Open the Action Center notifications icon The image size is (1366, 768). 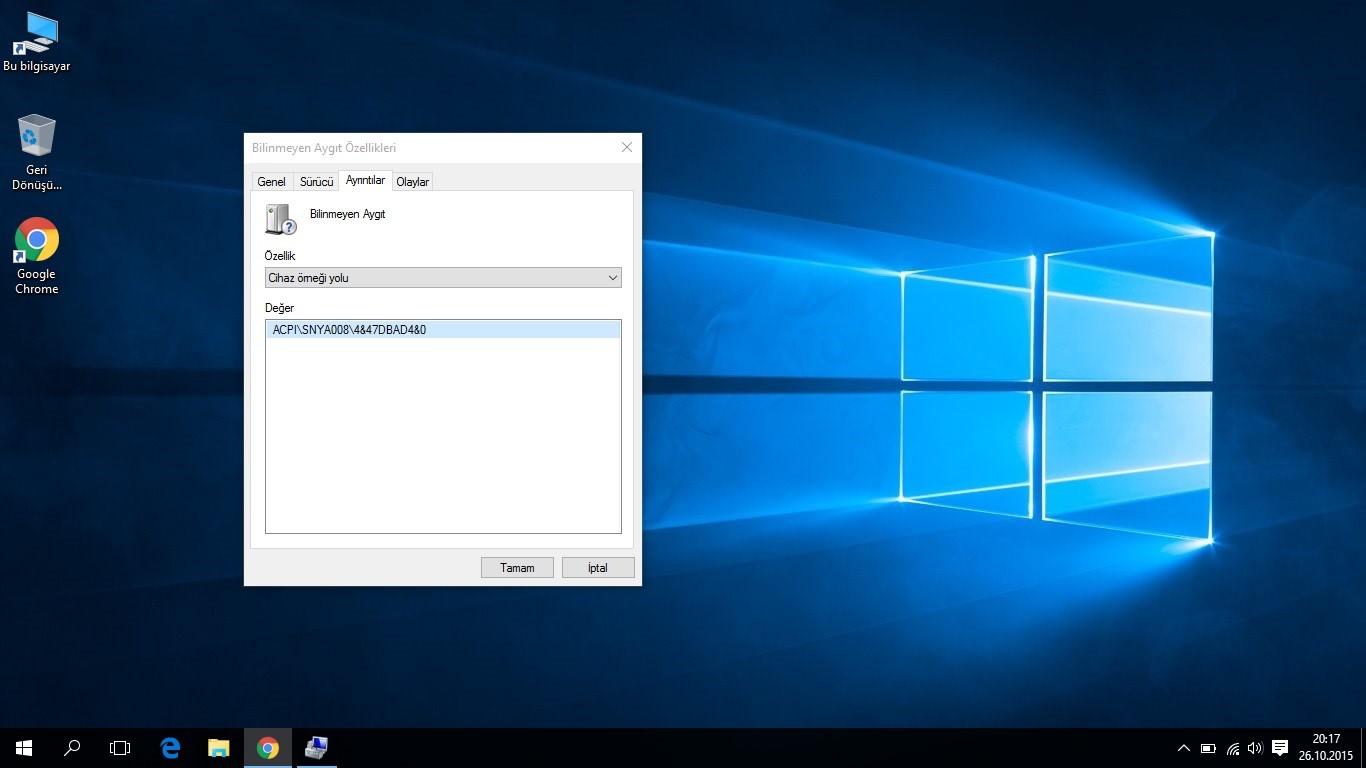tap(1279, 748)
